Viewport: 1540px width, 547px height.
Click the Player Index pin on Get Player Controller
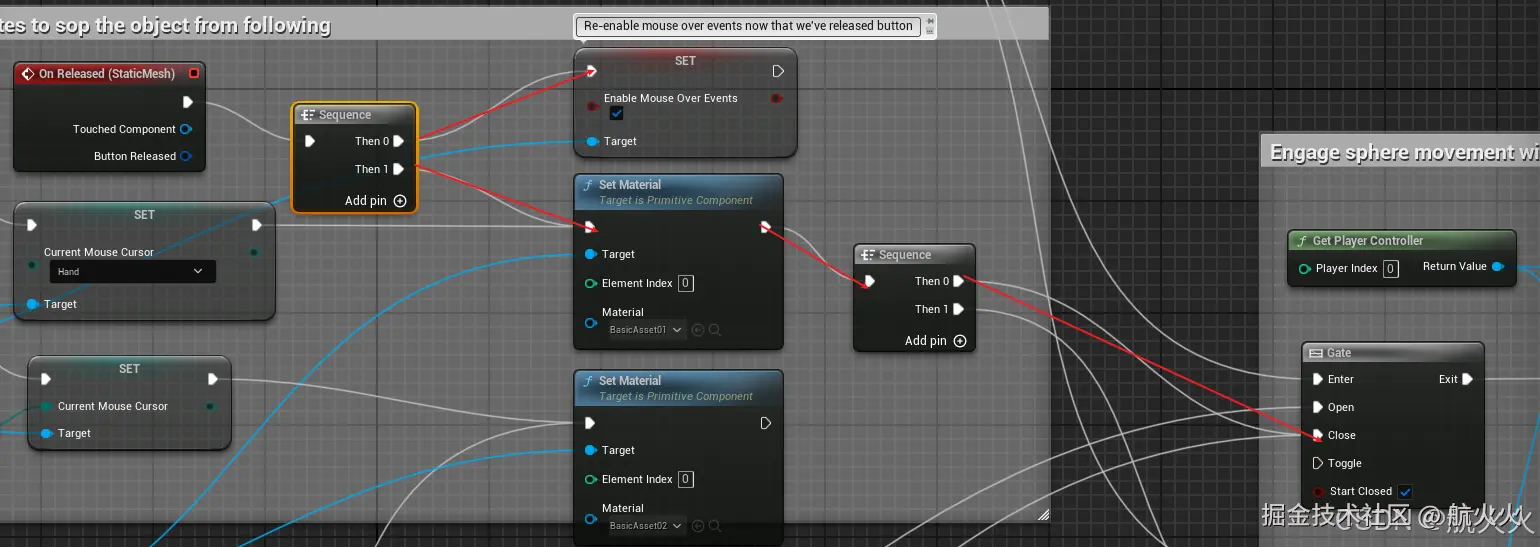(1305, 268)
